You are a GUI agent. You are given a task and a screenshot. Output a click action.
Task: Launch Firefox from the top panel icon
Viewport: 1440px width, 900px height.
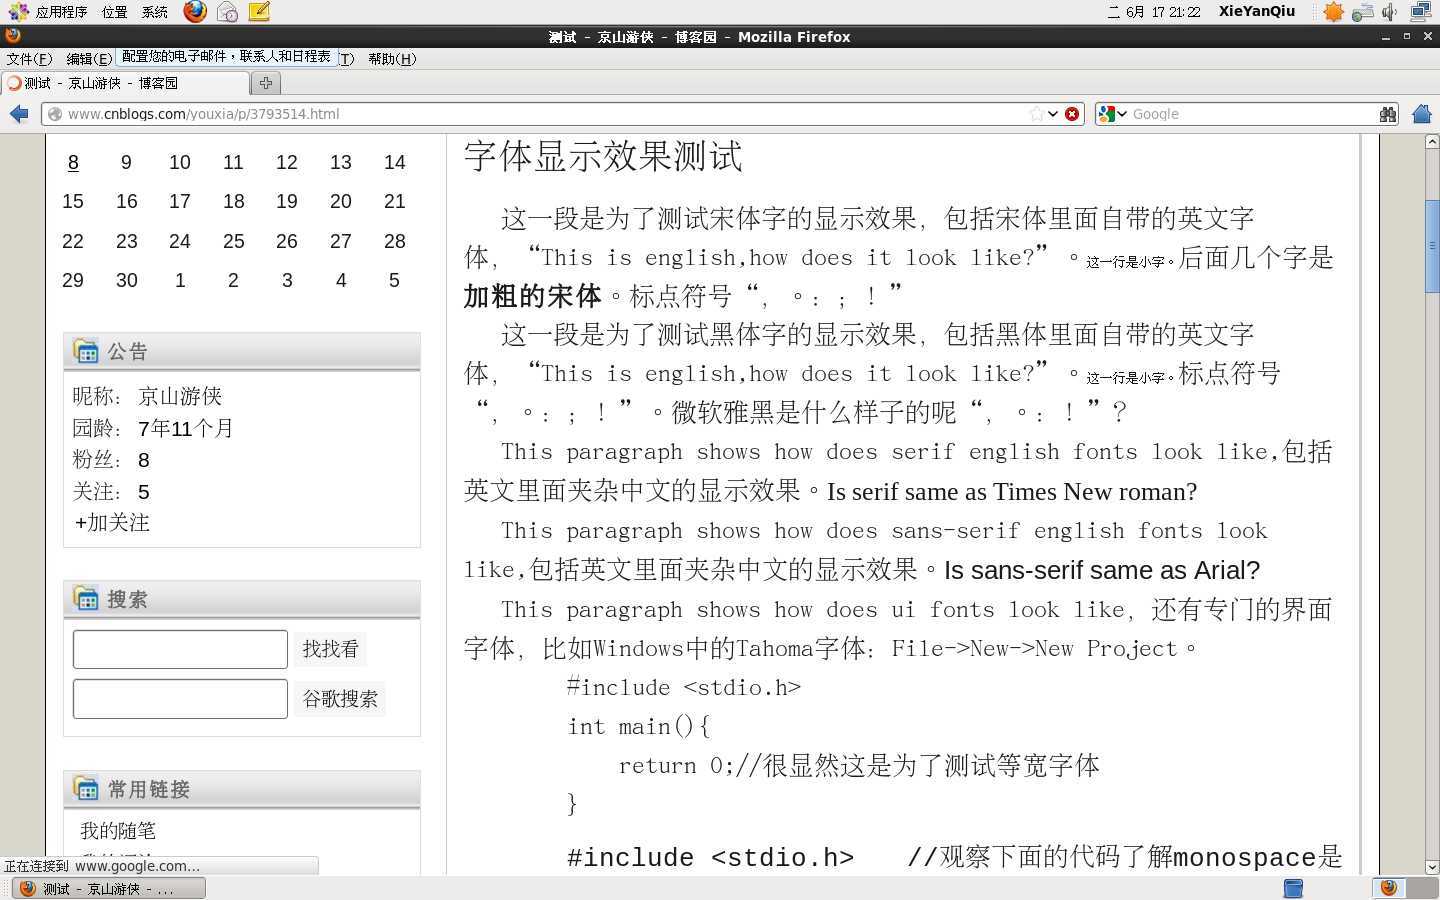click(x=195, y=12)
